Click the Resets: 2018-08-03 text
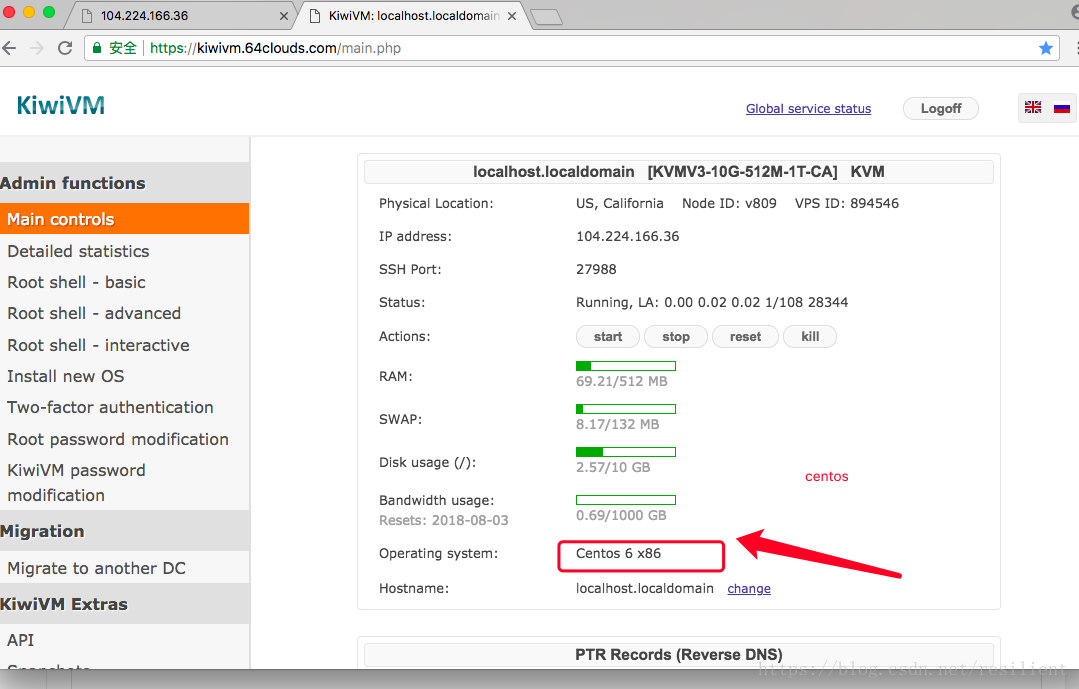This screenshot has height=689, width=1079. 444,520
